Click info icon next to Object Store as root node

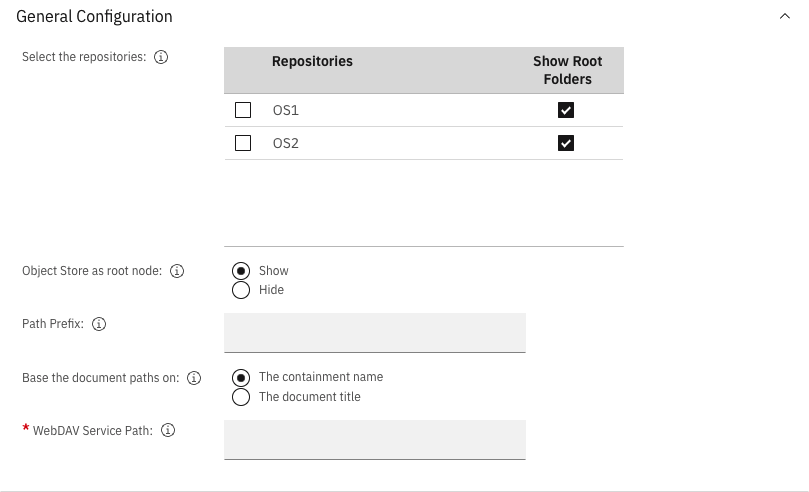pos(177,271)
